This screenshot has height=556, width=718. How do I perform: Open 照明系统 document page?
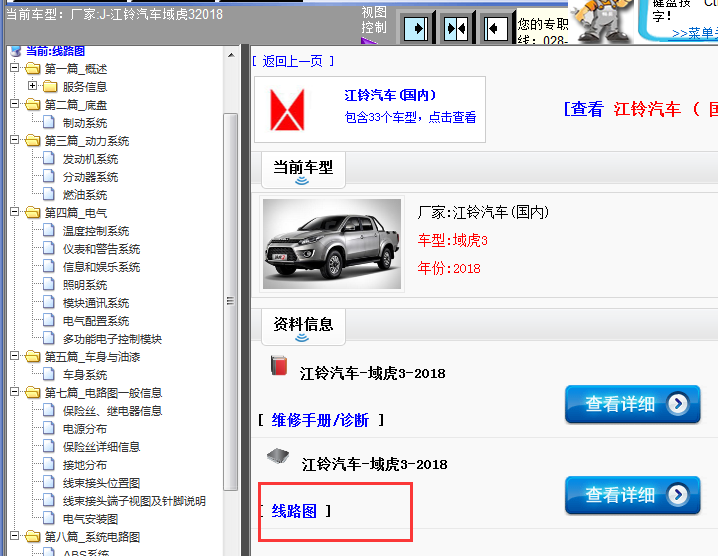point(85,285)
